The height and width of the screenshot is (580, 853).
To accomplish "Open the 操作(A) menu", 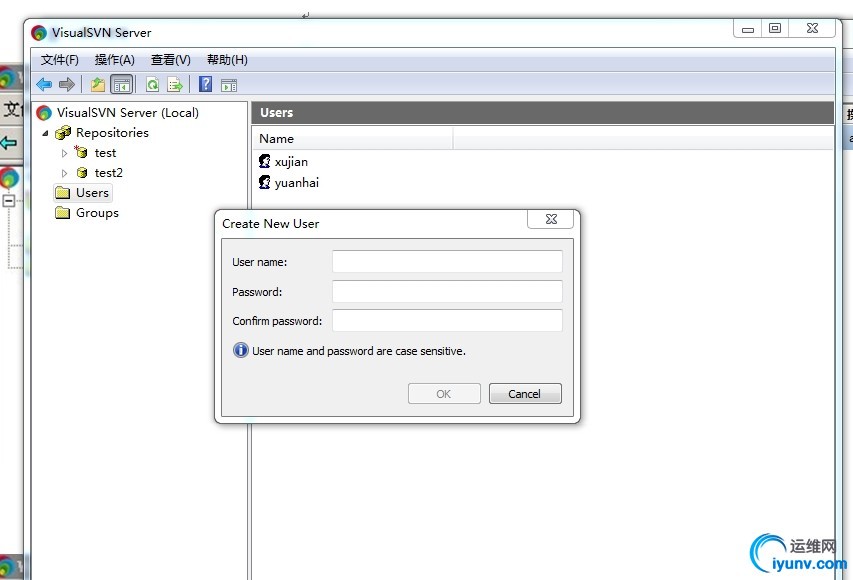I will click(115, 60).
